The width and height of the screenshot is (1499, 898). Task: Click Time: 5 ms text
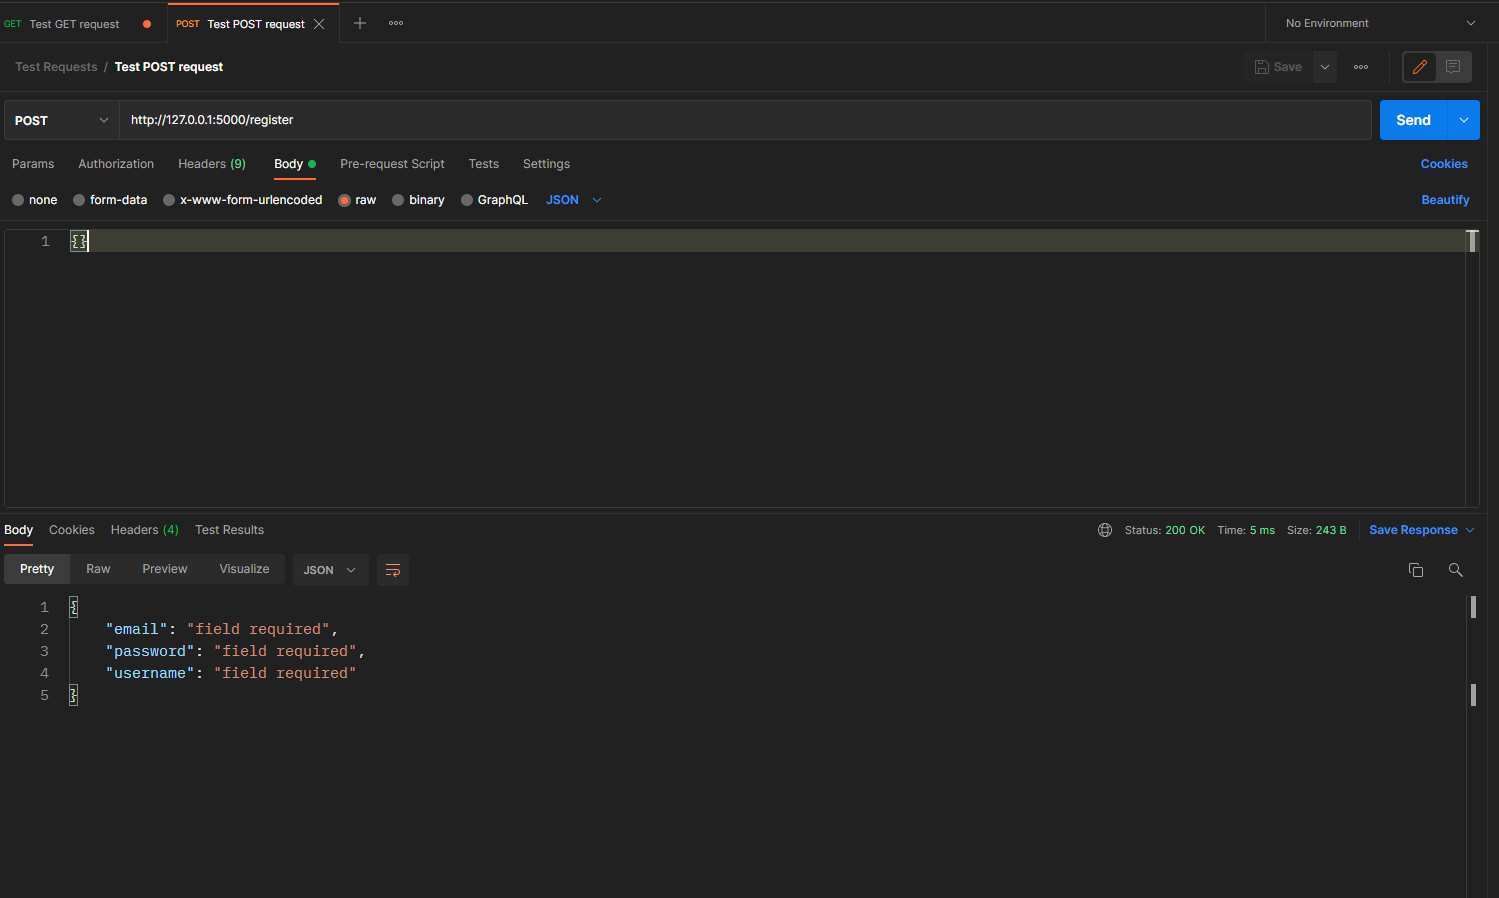(x=1246, y=530)
